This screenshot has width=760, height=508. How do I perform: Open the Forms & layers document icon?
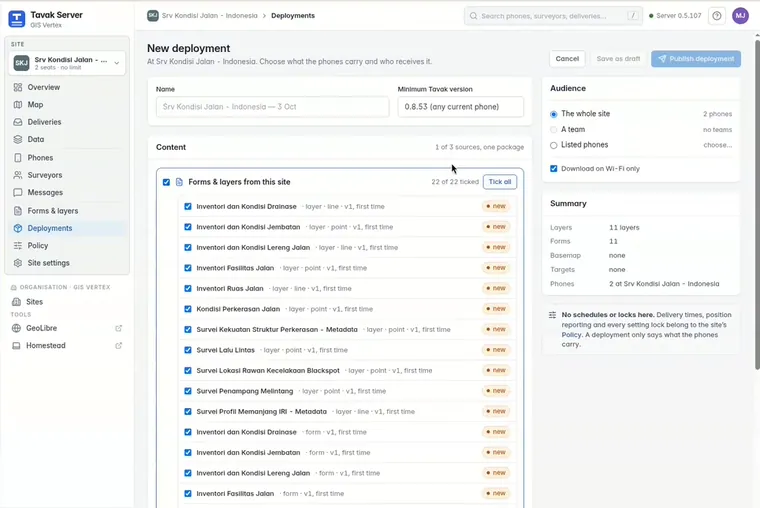click(18, 211)
